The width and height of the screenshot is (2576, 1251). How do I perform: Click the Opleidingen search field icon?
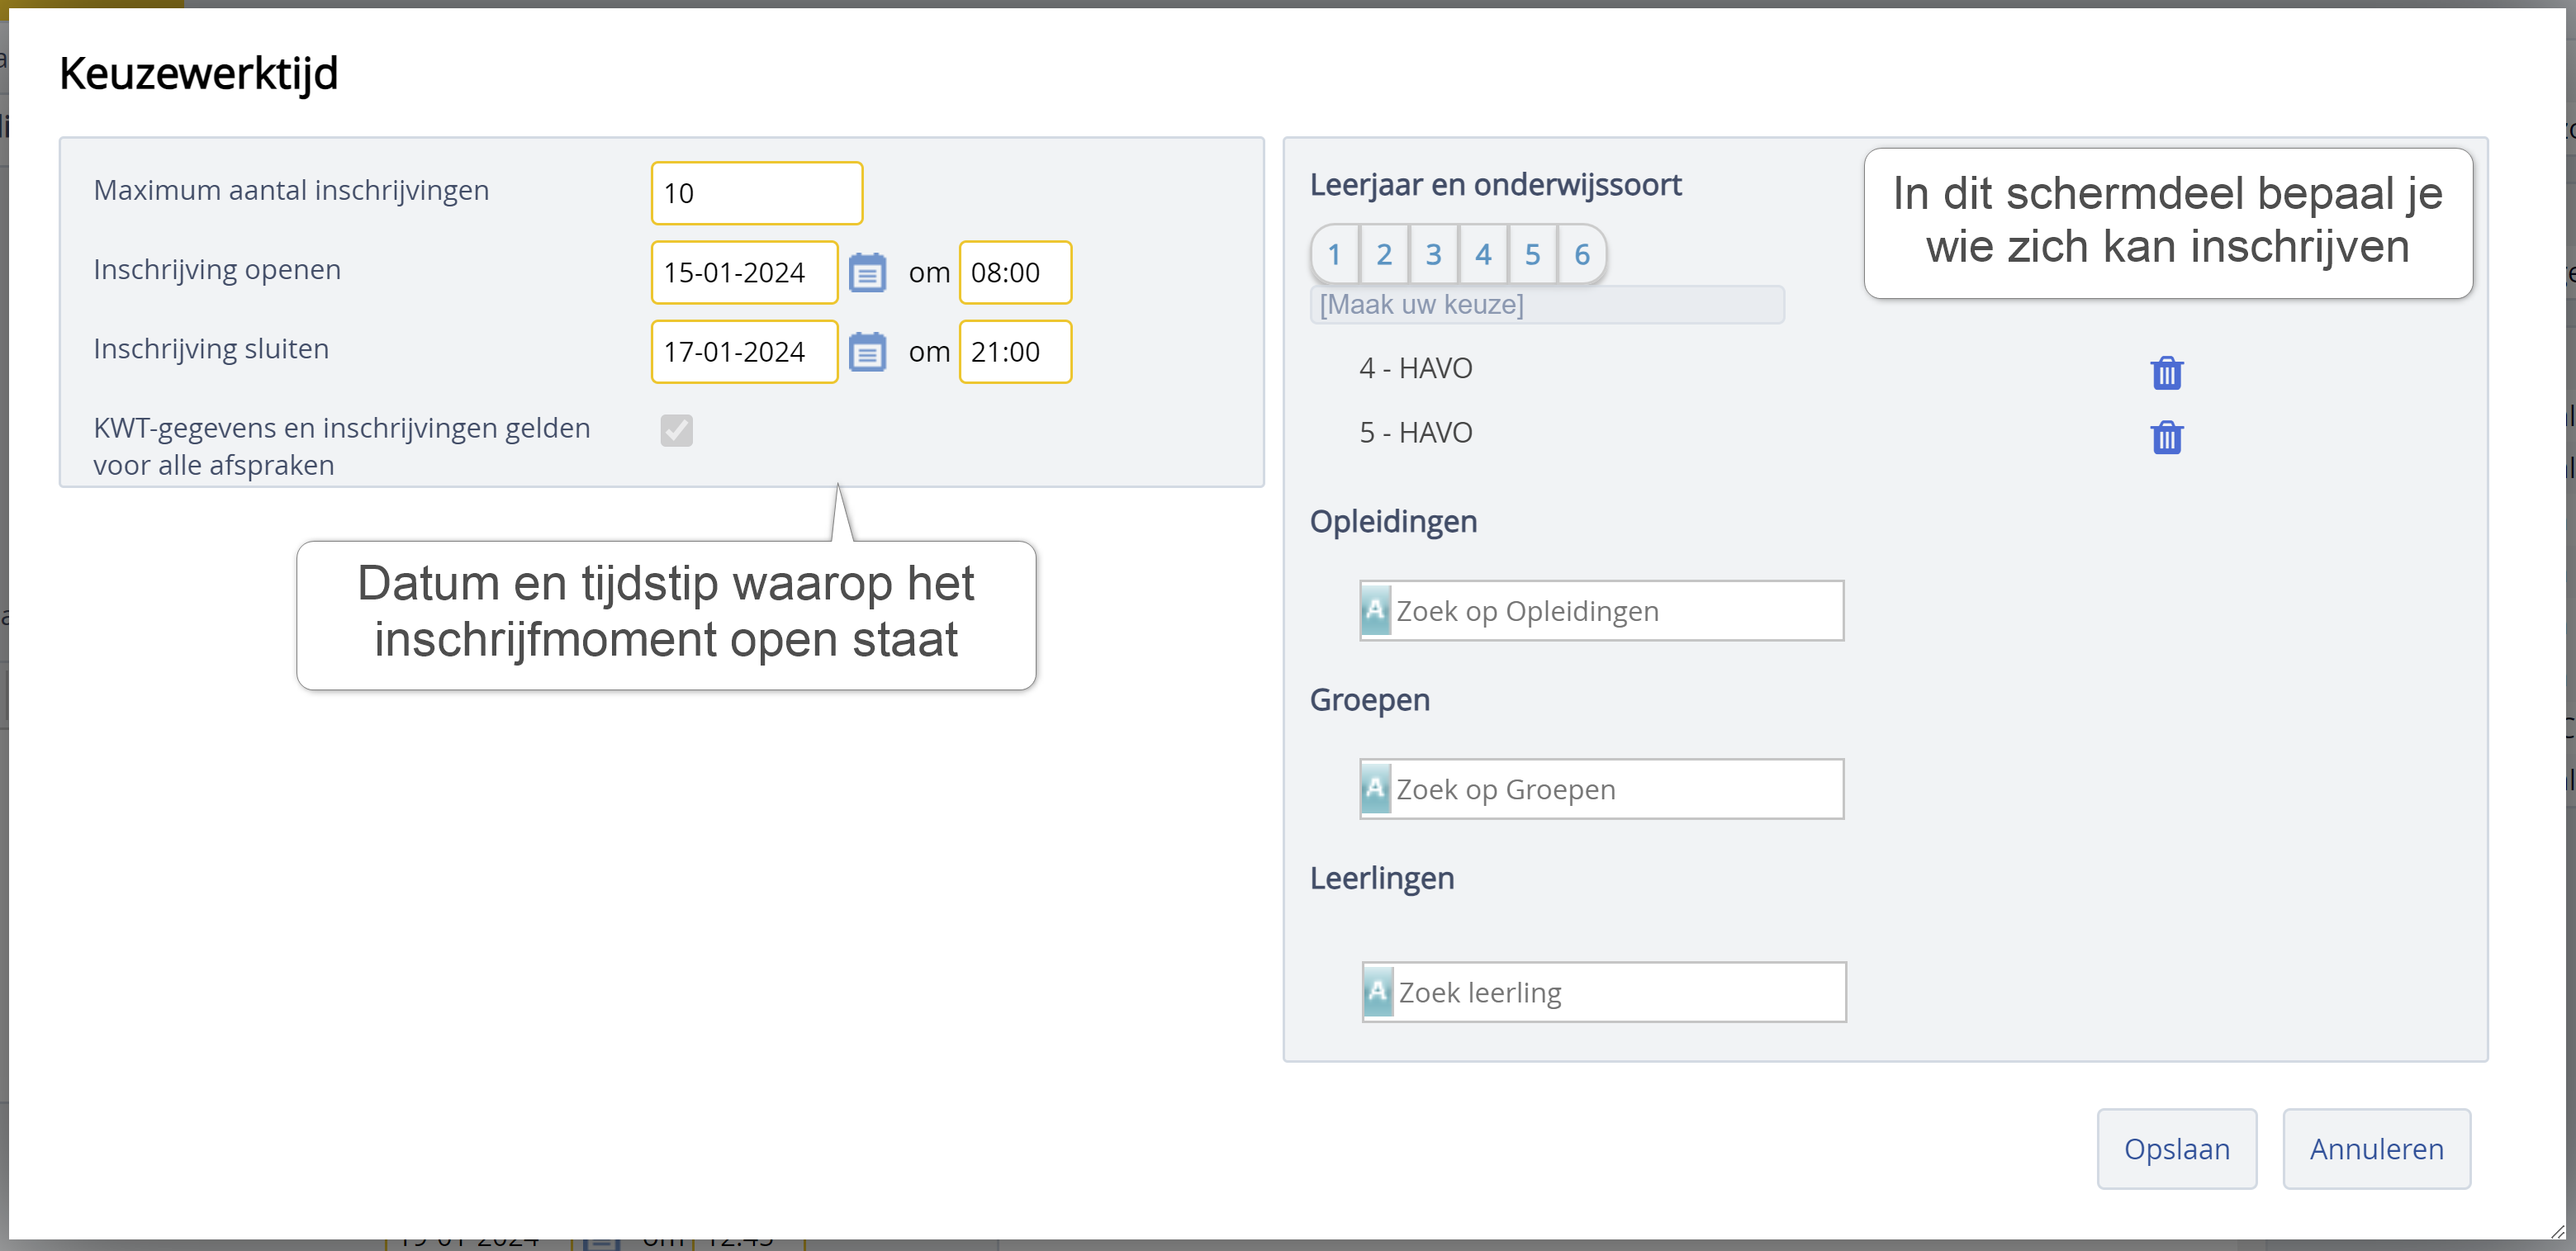pyautogui.click(x=1376, y=610)
